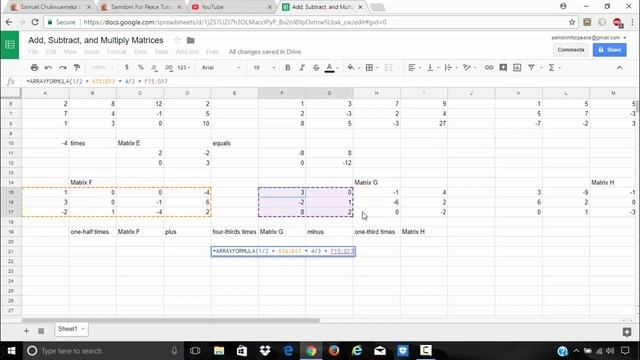The image size is (640, 360).
Task: Open the Sheets home green icon
Action: 10,45
